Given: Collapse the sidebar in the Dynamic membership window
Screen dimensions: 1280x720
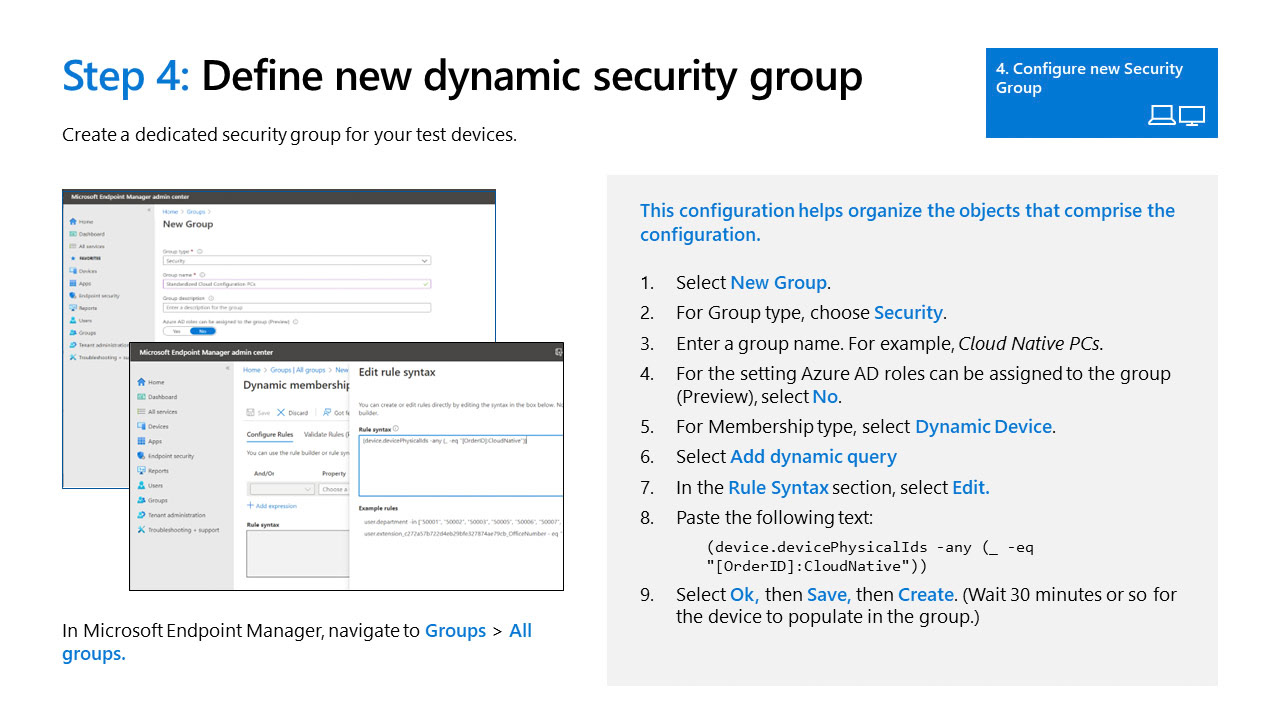Looking at the screenshot, I should coord(227,368).
